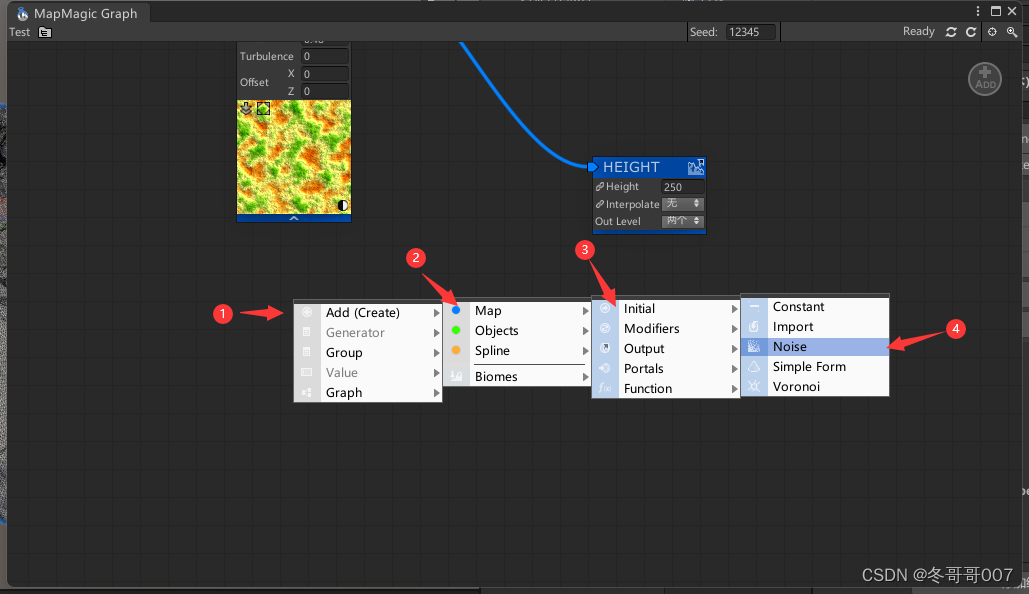Image resolution: width=1029 pixels, height=594 pixels.
Task: Toggle the contrast half-circle on the noise preview
Action: point(342,206)
